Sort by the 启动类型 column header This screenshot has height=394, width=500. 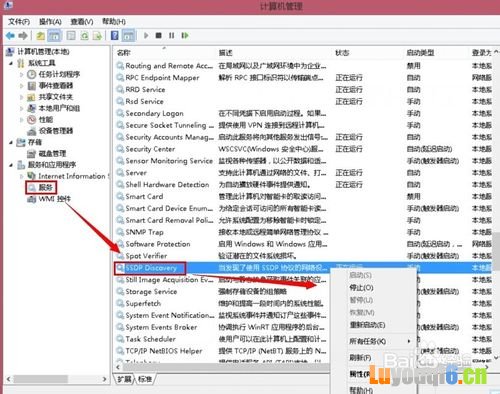[x=421, y=53]
